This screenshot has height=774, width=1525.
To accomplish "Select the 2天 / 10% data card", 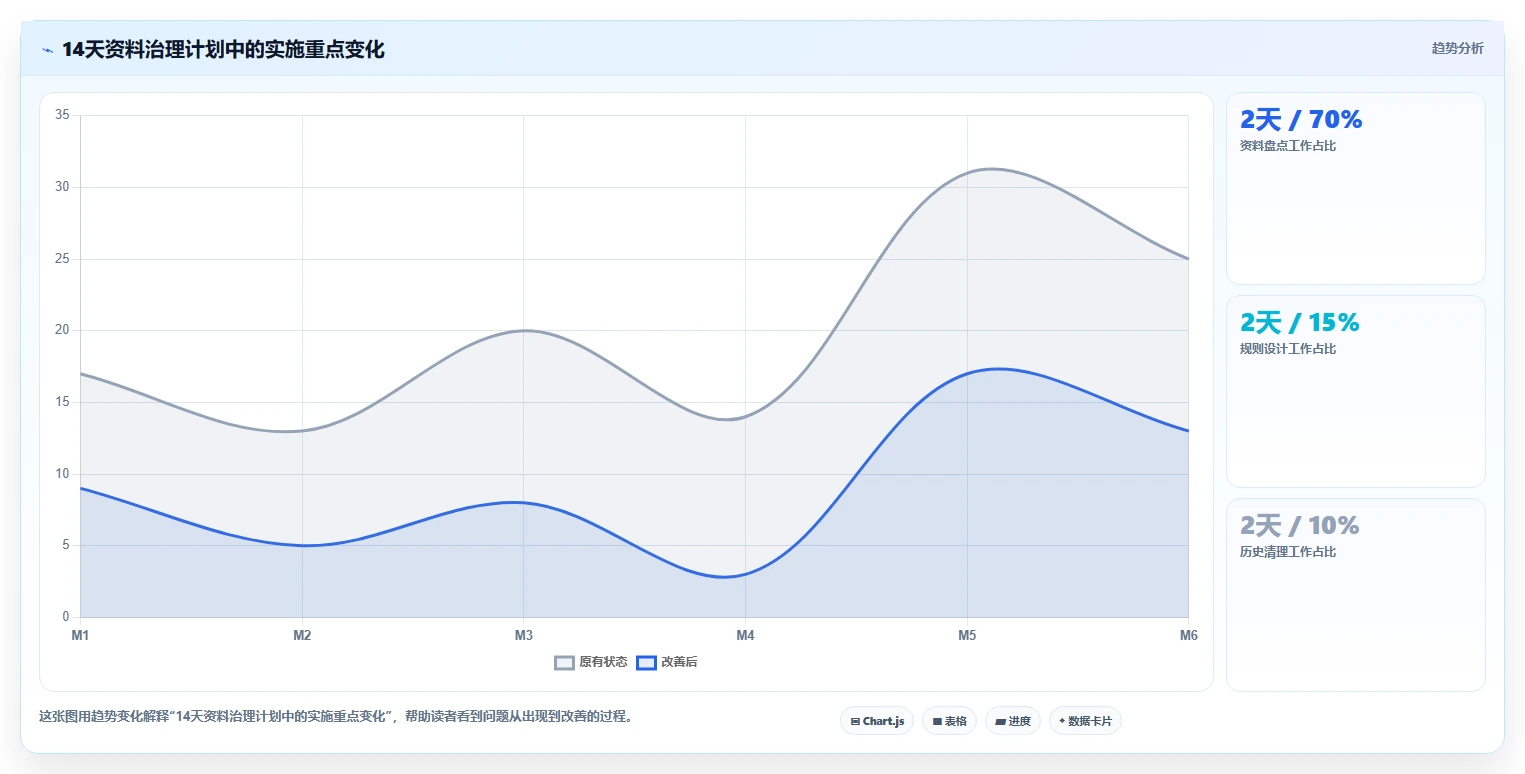I will (x=1356, y=595).
